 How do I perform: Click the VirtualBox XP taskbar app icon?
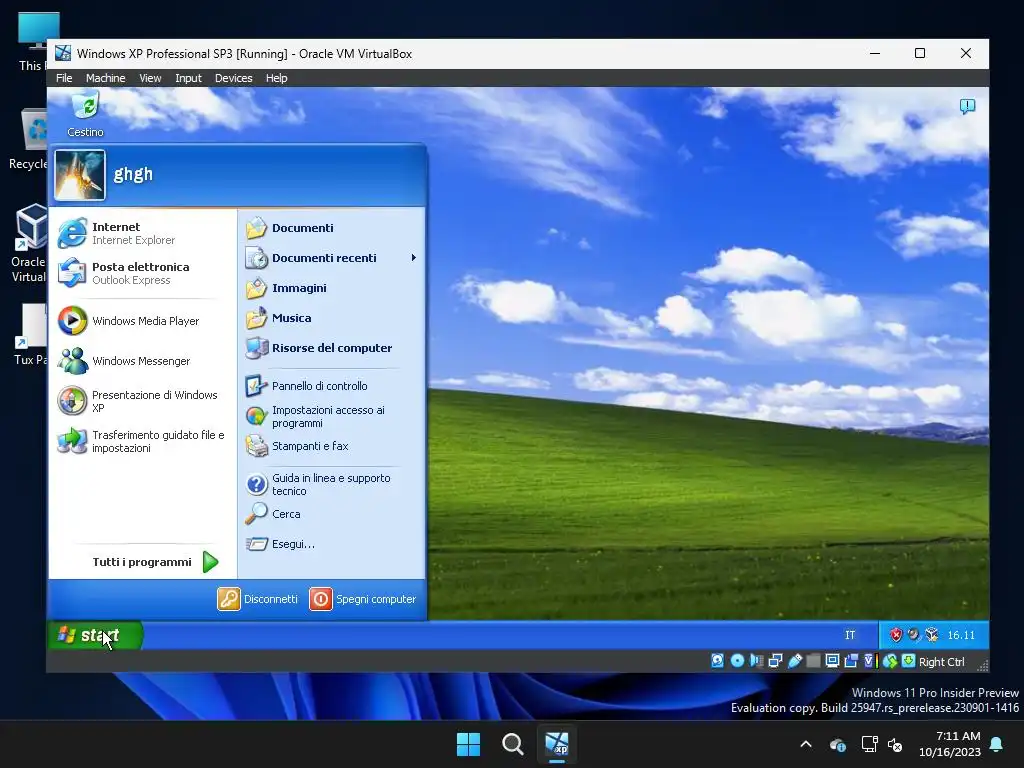coord(557,744)
